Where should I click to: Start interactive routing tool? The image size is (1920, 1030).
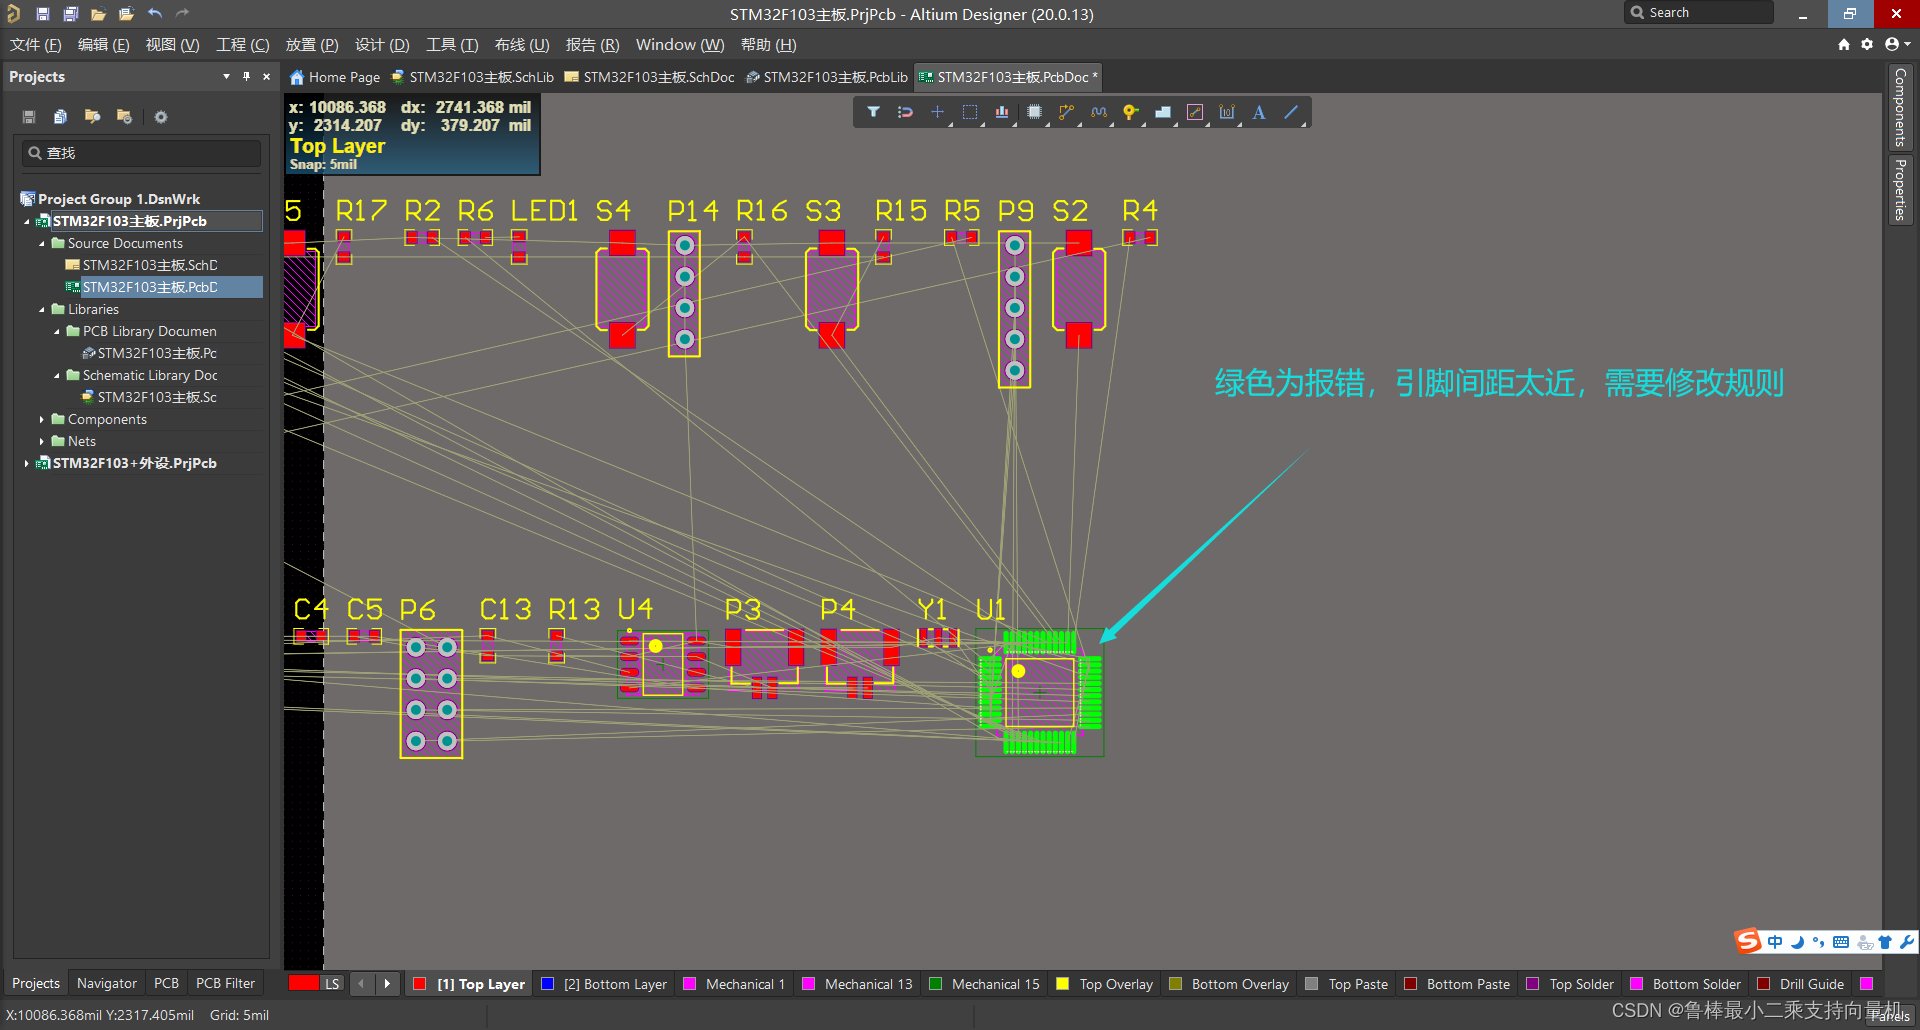pos(1066,112)
